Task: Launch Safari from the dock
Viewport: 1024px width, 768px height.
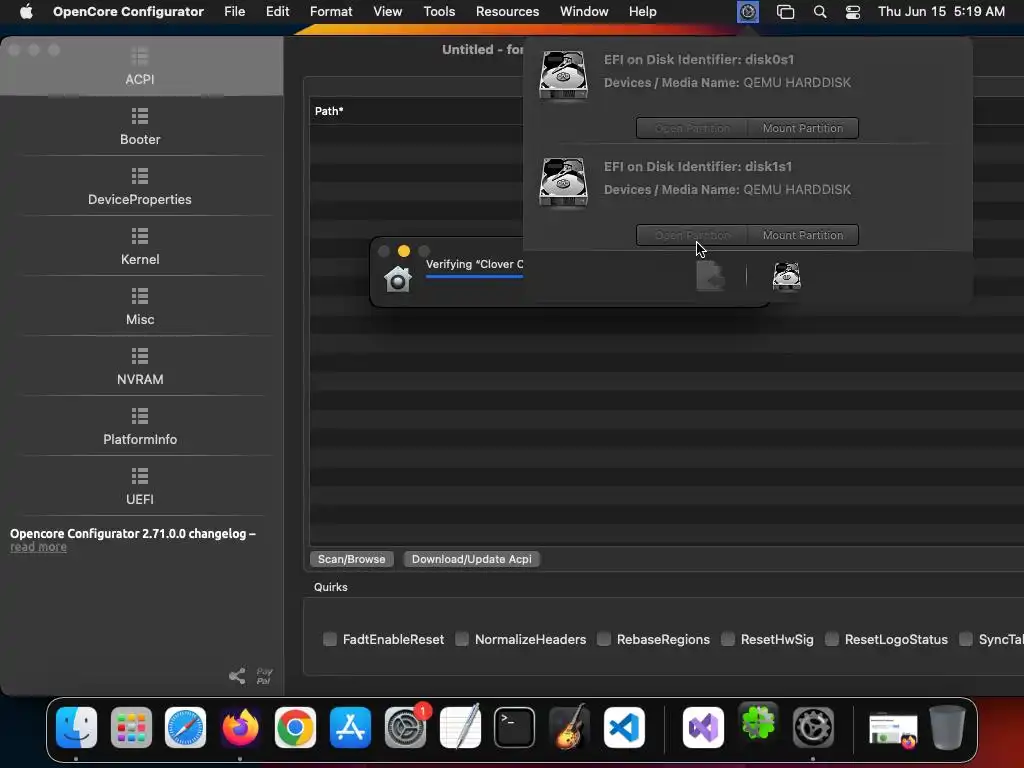Action: 185,727
